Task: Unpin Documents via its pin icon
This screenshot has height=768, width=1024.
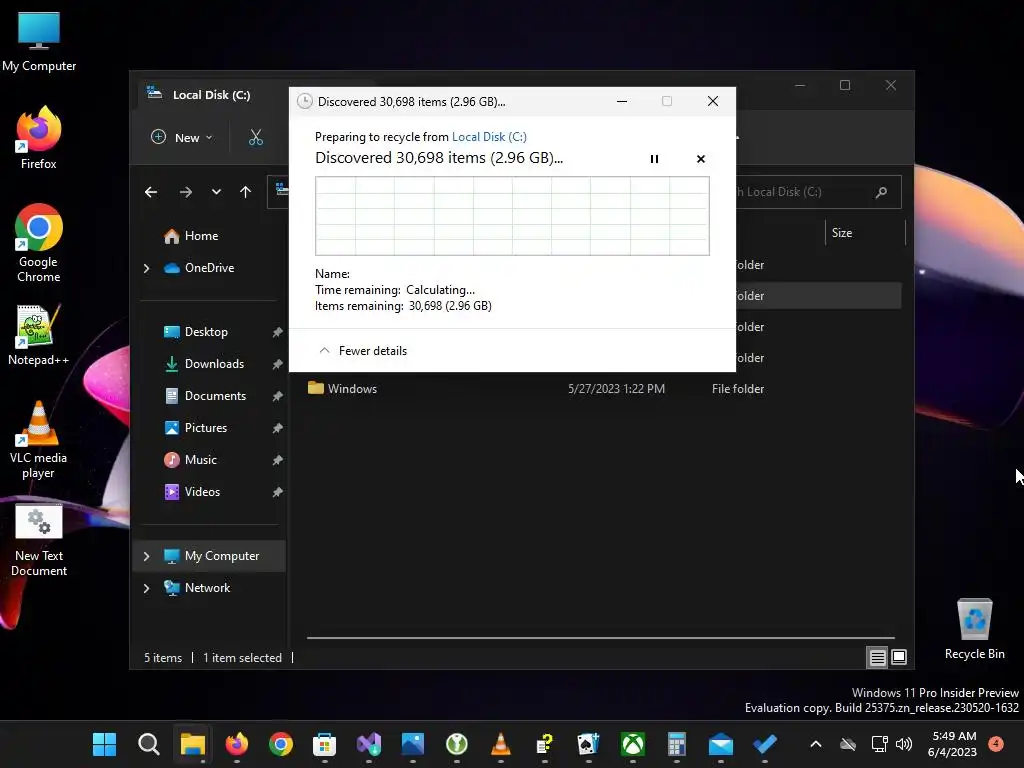Action: [278, 396]
